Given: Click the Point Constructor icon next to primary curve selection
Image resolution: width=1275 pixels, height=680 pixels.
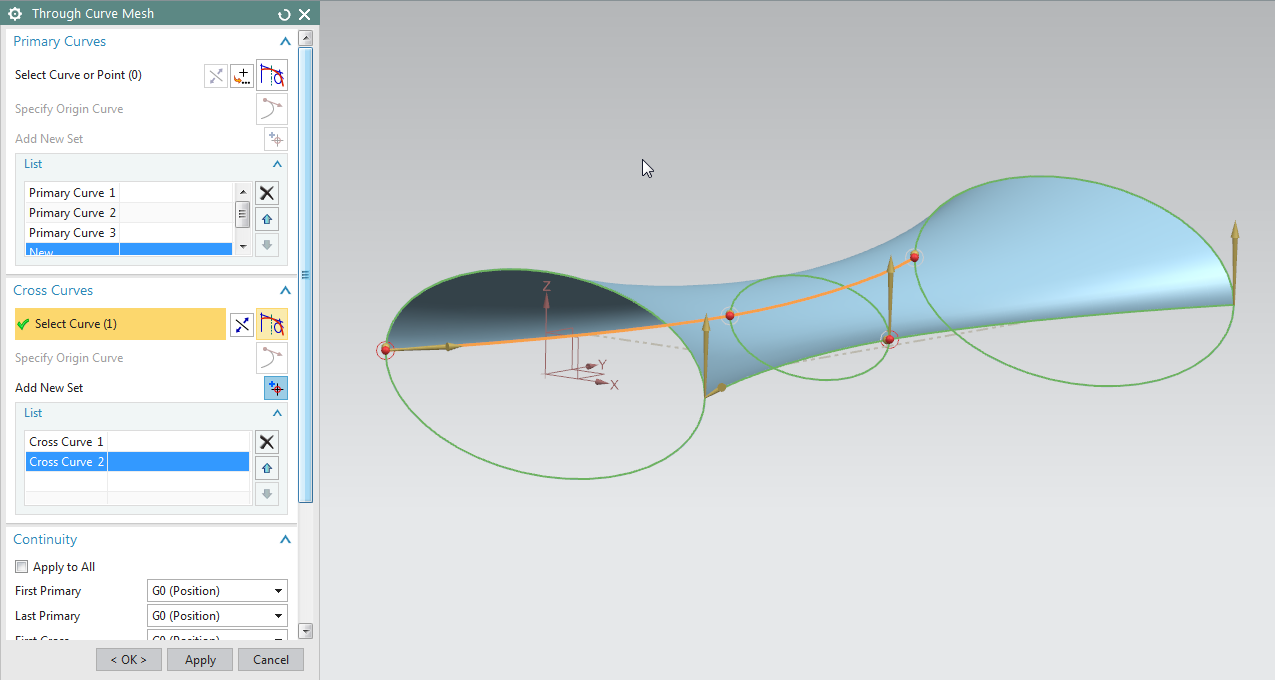Looking at the screenshot, I should coord(241,75).
